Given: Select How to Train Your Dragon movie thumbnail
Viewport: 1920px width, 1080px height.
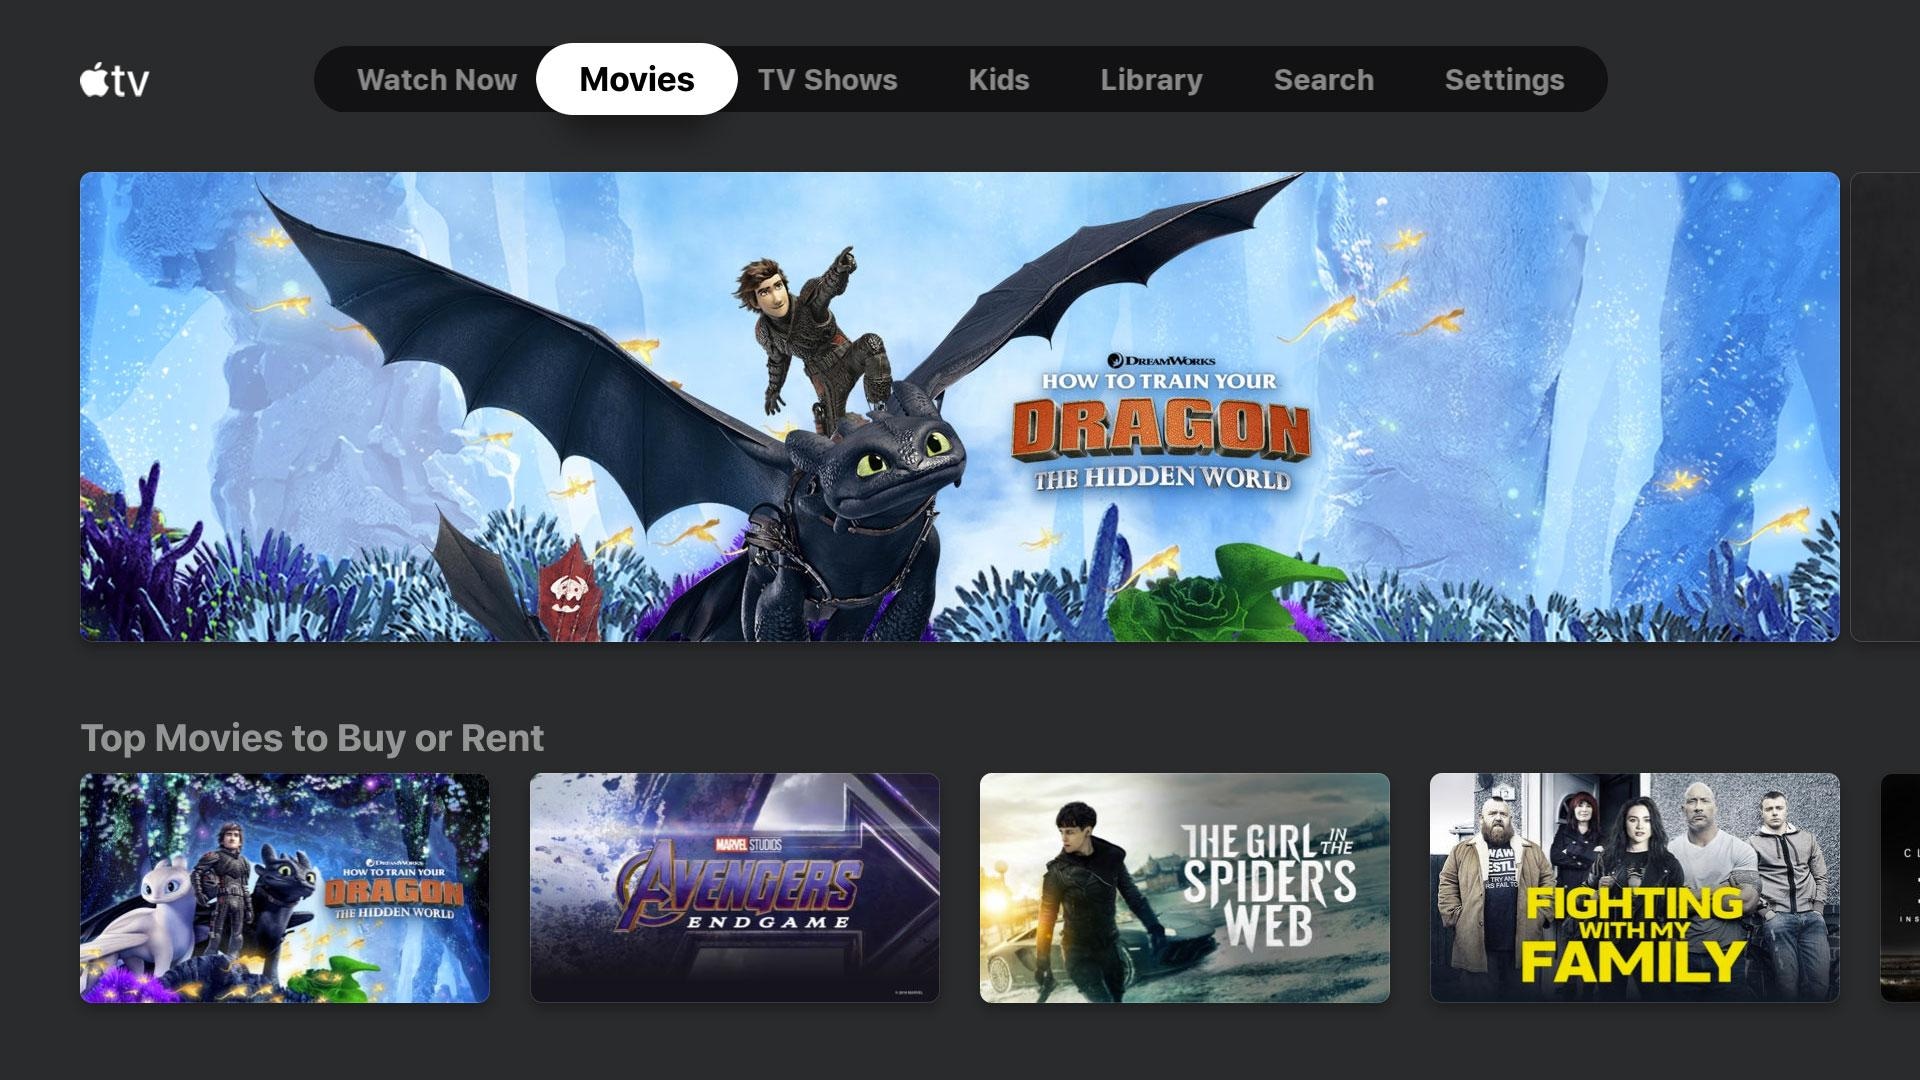Looking at the screenshot, I should coord(285,888).
